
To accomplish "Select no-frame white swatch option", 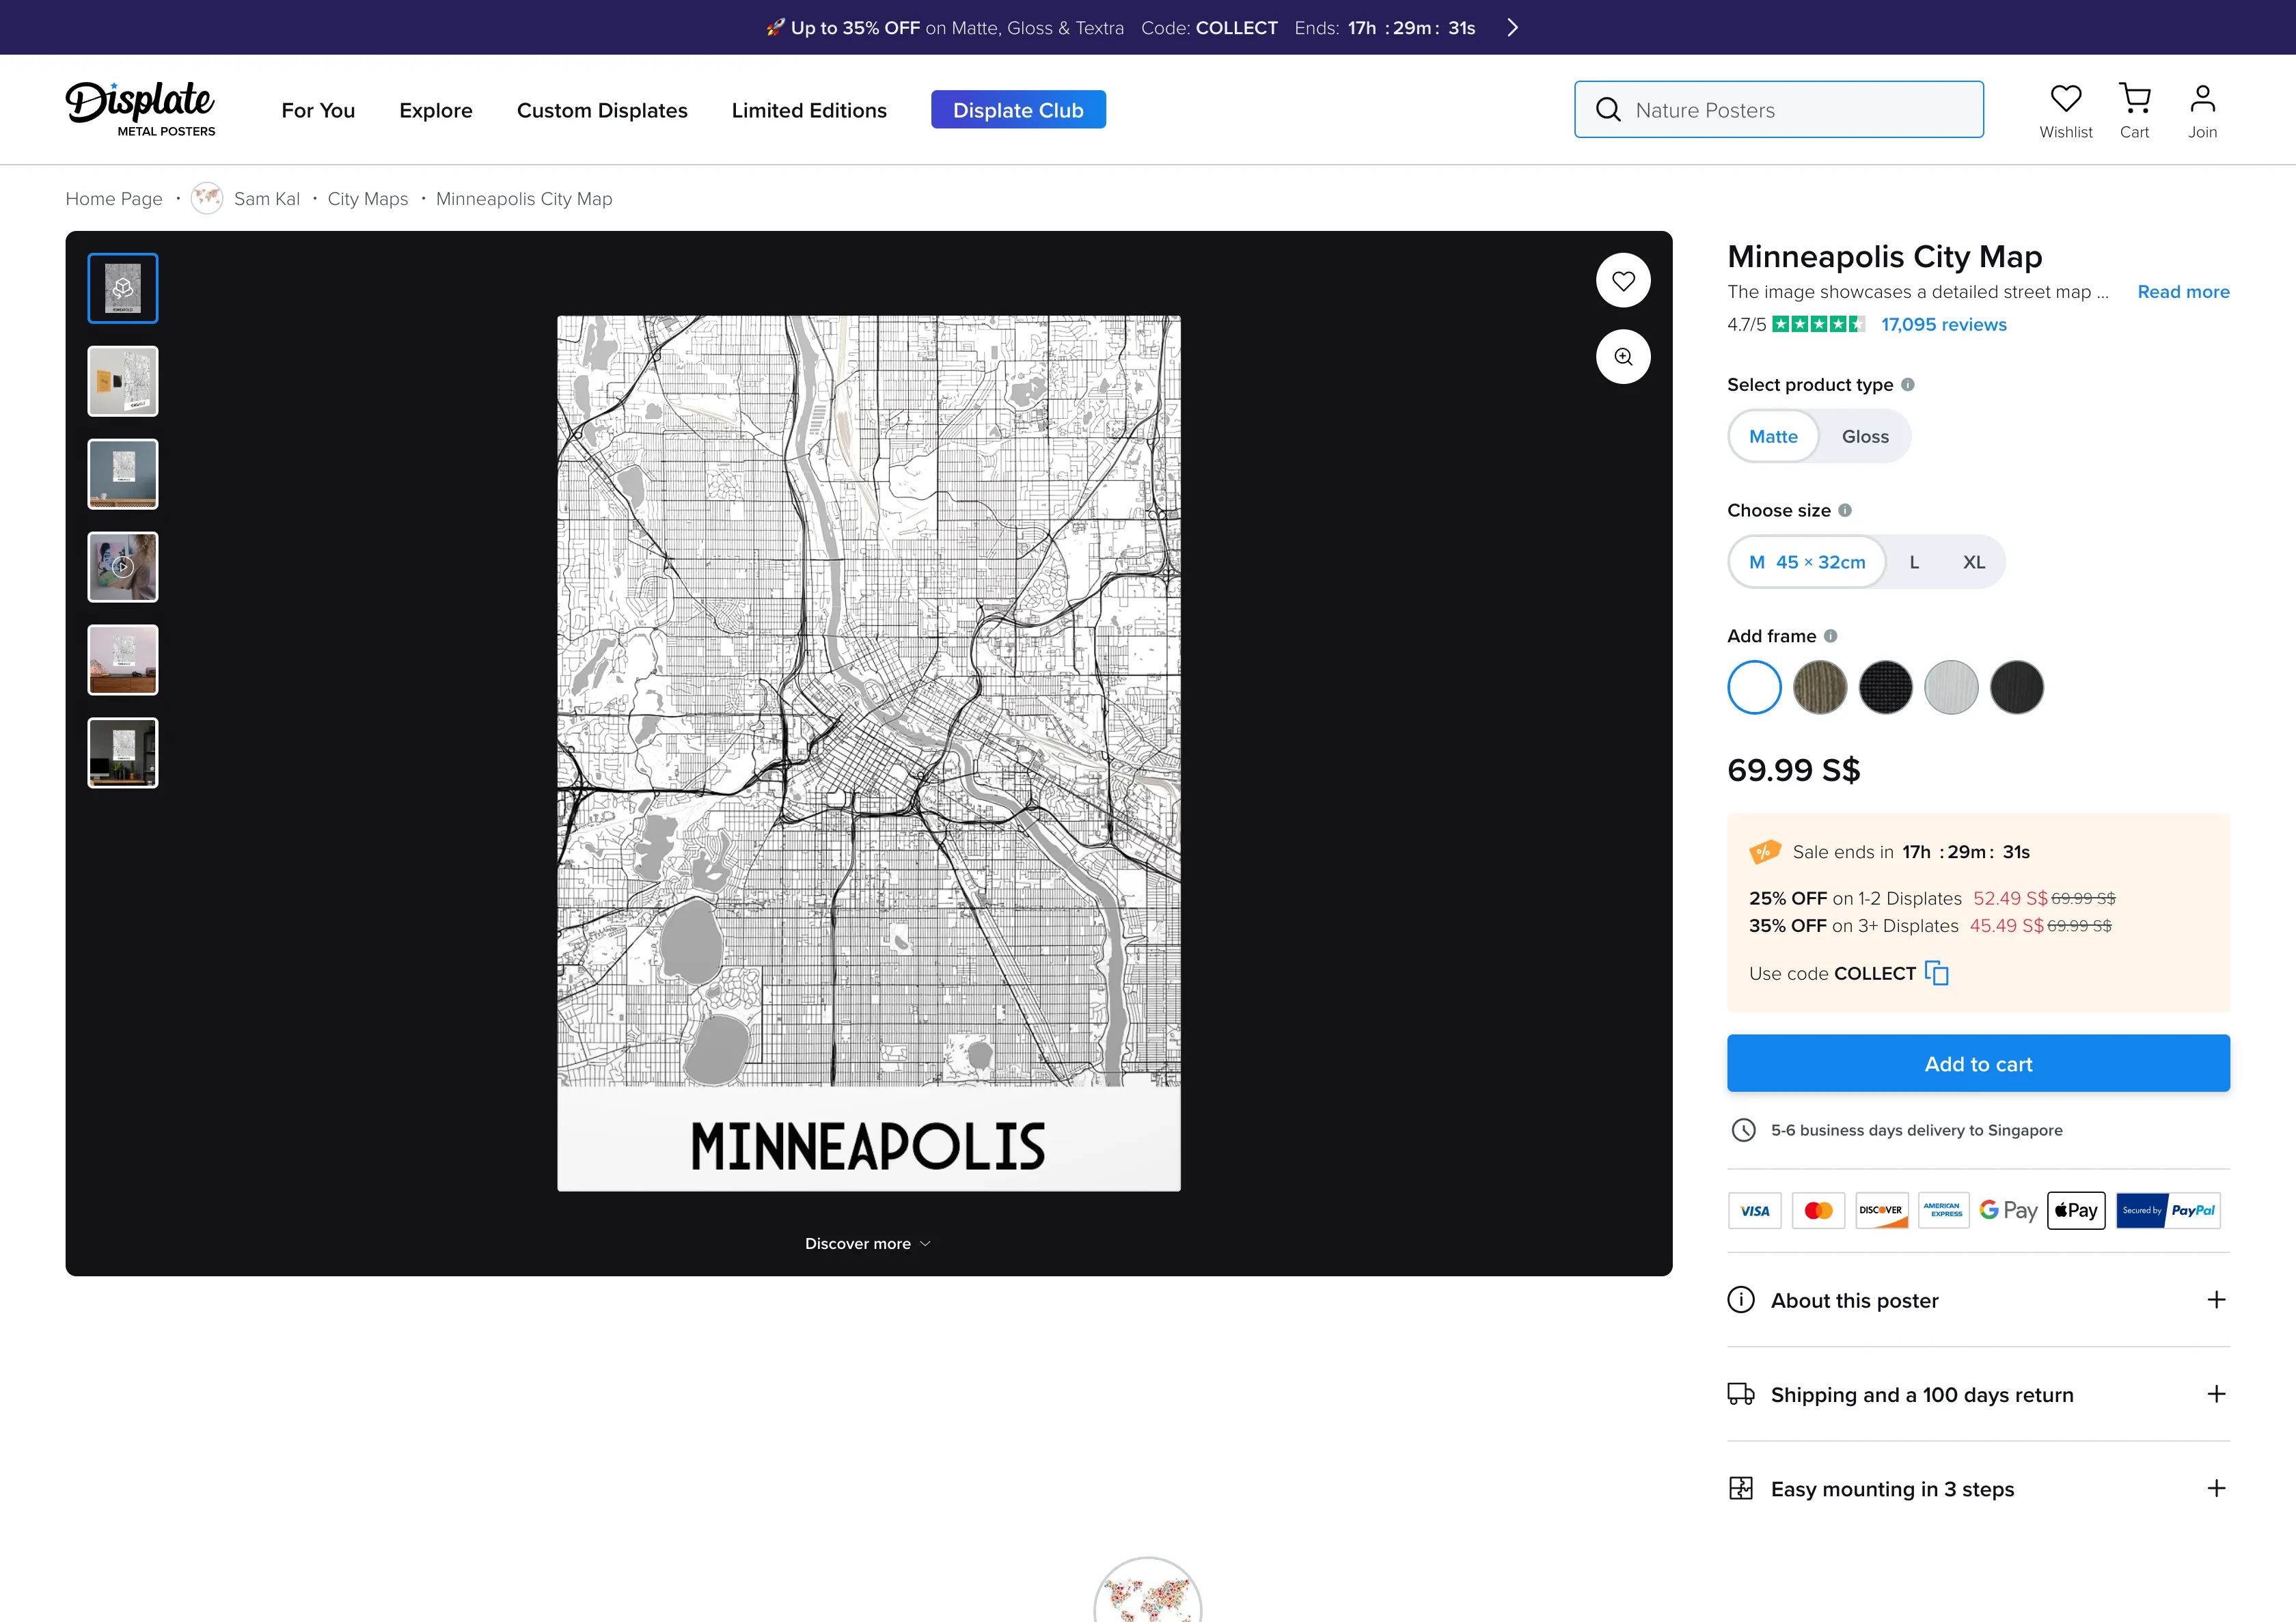I will [1754, 688].
